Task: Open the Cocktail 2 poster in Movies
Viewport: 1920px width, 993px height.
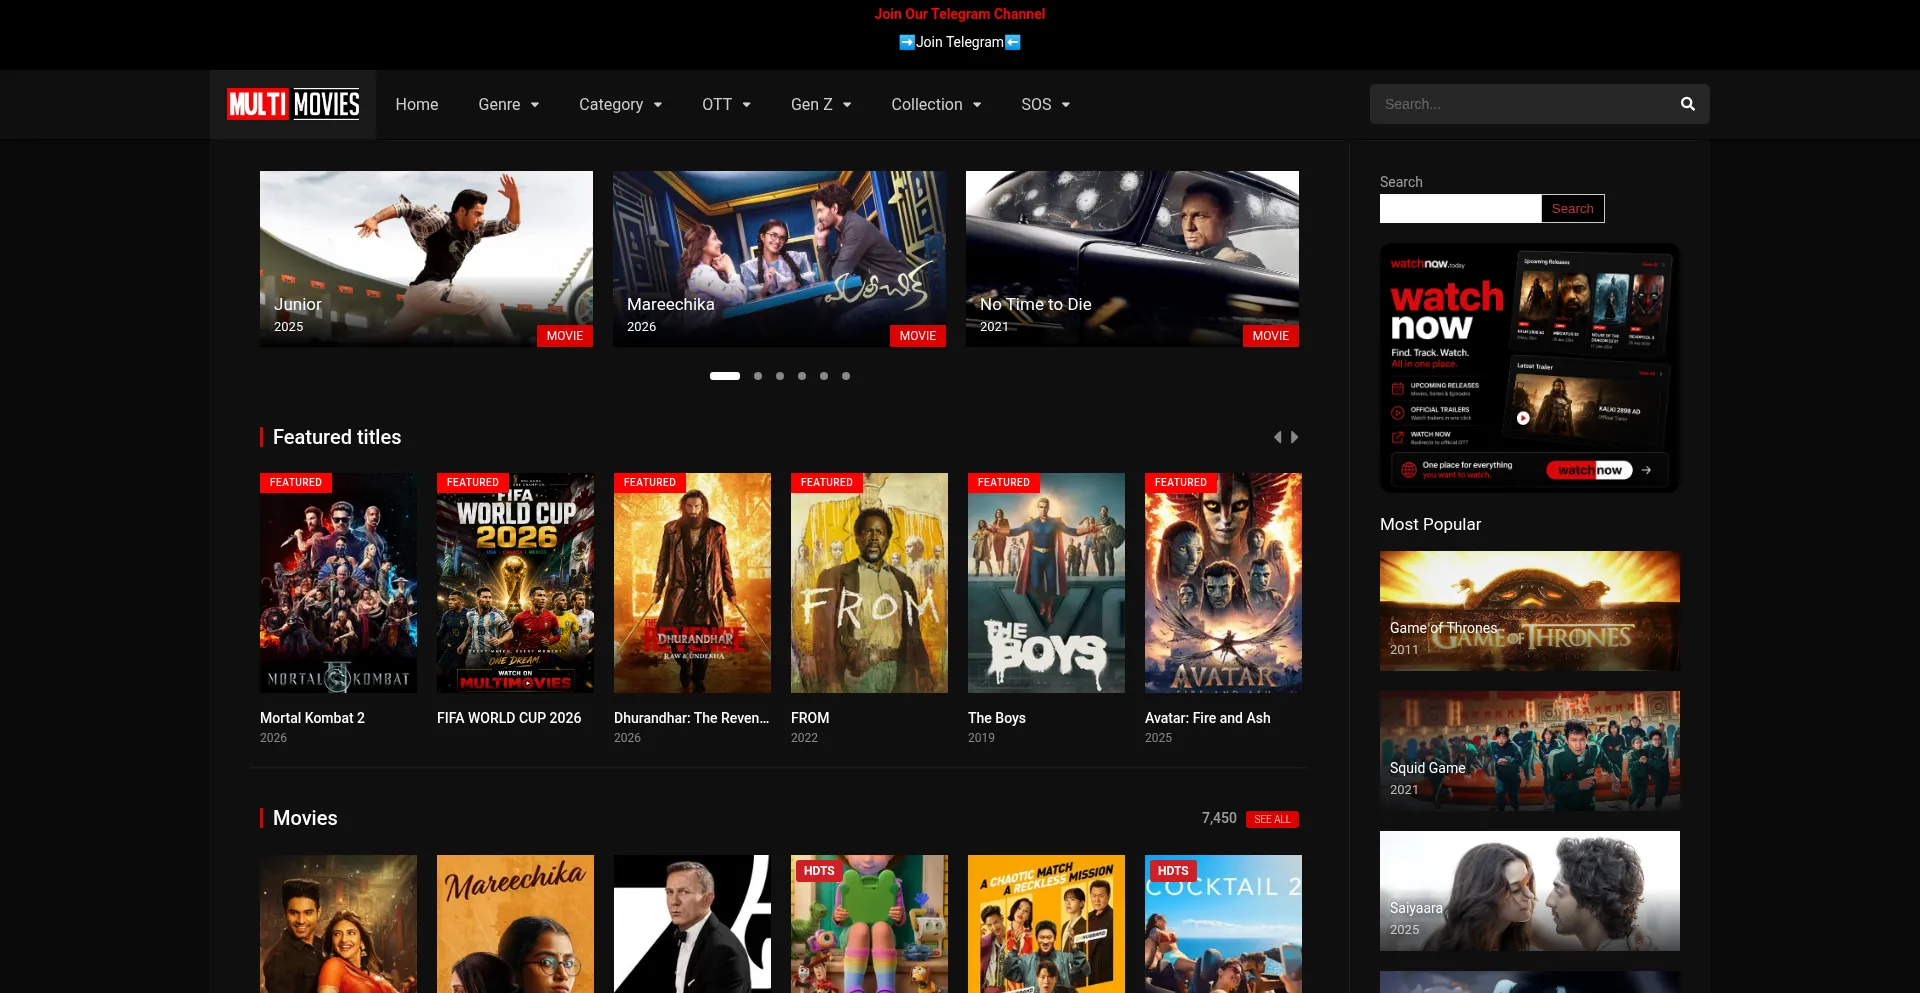Action: (1223, 924)
